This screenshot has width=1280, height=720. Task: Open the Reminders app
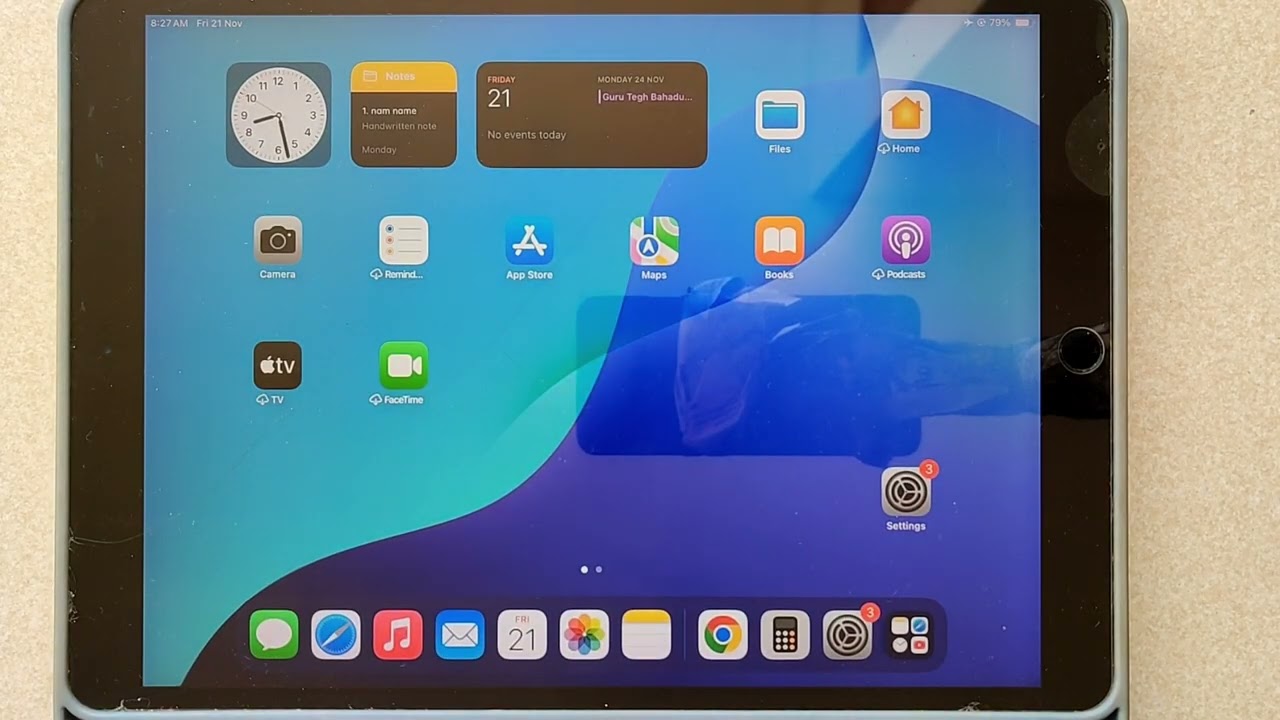(x=403, y=240)
